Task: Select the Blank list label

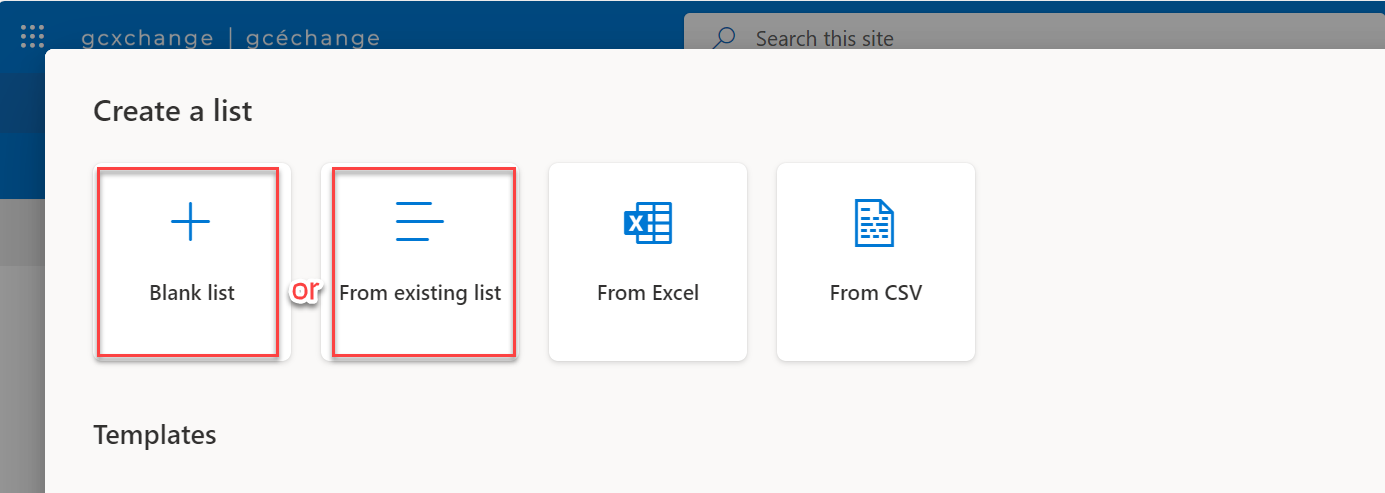Action: click(x=192, y=293)
